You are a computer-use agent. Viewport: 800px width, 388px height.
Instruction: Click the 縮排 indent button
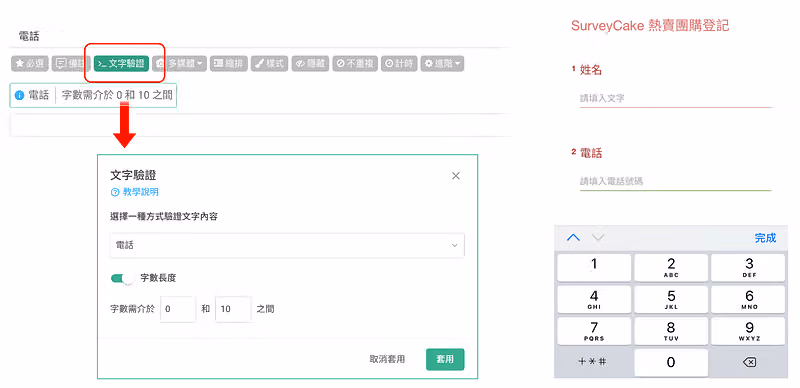pyautogui.click(x=228, y=64)
